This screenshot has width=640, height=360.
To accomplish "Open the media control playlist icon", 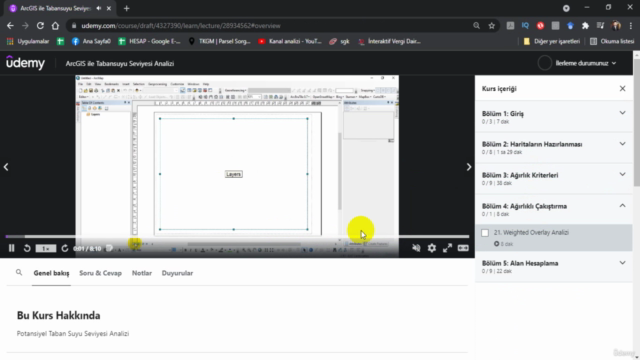I will [600, 26].
